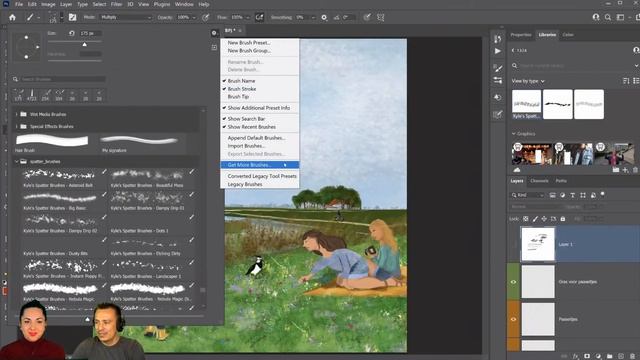Screen dimensions: 640x360
Task: Click search icon in top right toolbar
Action: (x=608, y=17)
